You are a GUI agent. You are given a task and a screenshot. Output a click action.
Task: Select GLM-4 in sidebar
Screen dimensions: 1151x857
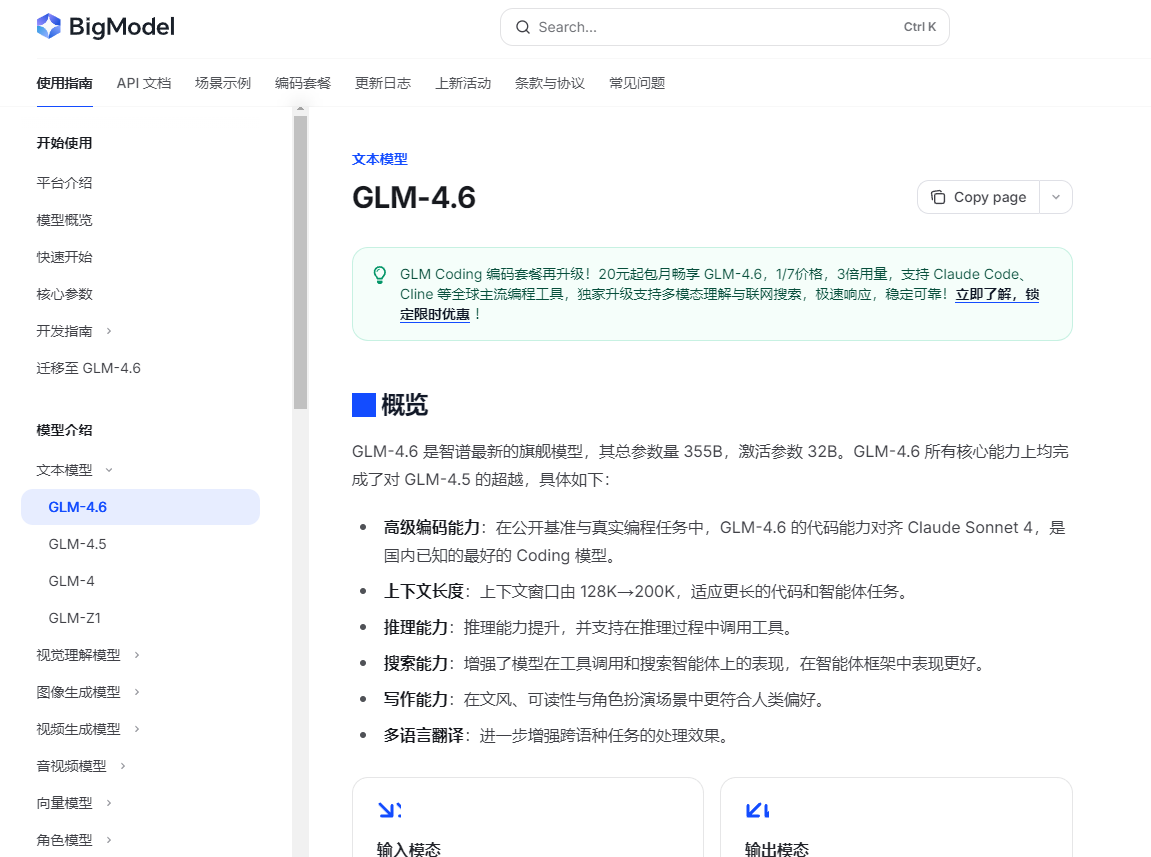[x=71, y=581]
